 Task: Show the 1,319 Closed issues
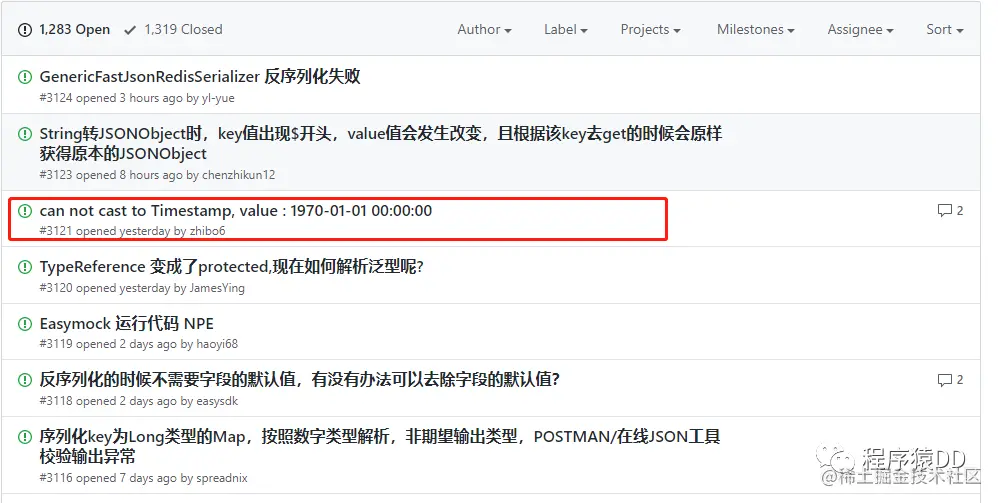click(x=173, y=30)
